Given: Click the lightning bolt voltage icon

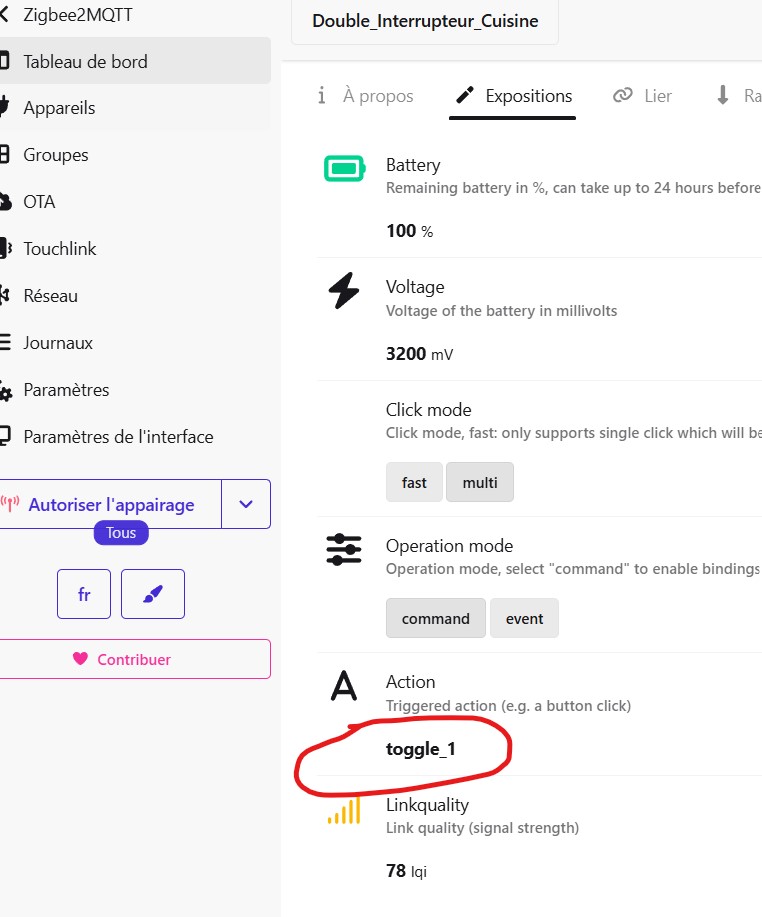Looking at the screenshot, I should point(344,291).
